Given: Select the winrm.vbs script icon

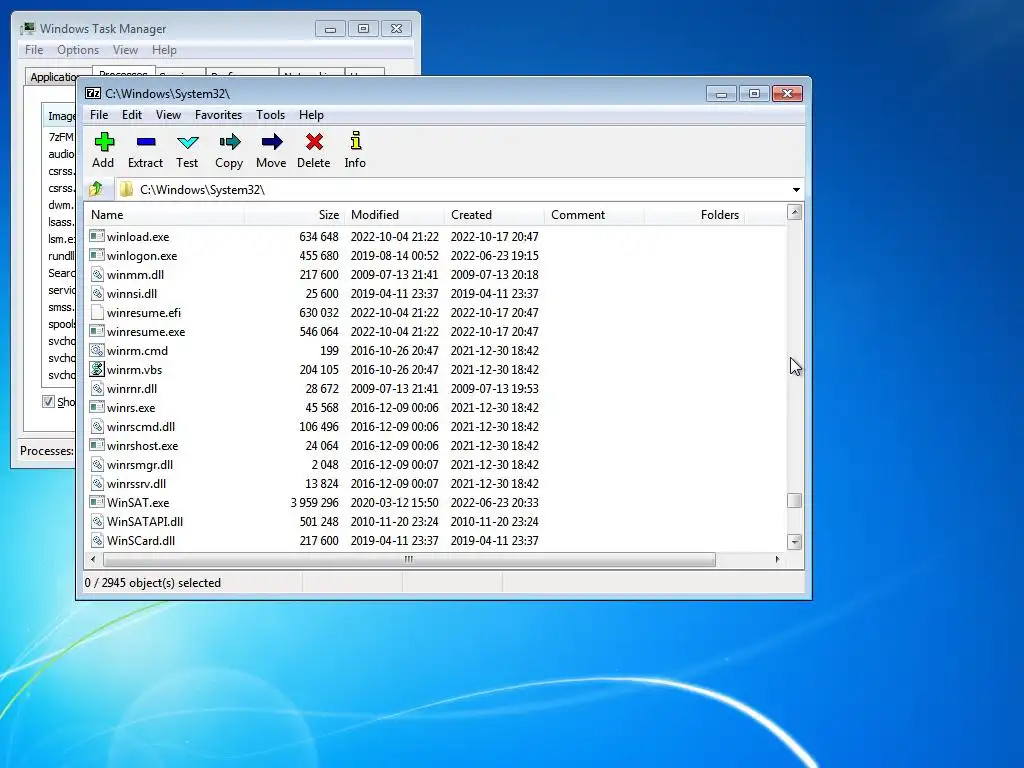Looking at the screenshot, I should tap(97, 369).
